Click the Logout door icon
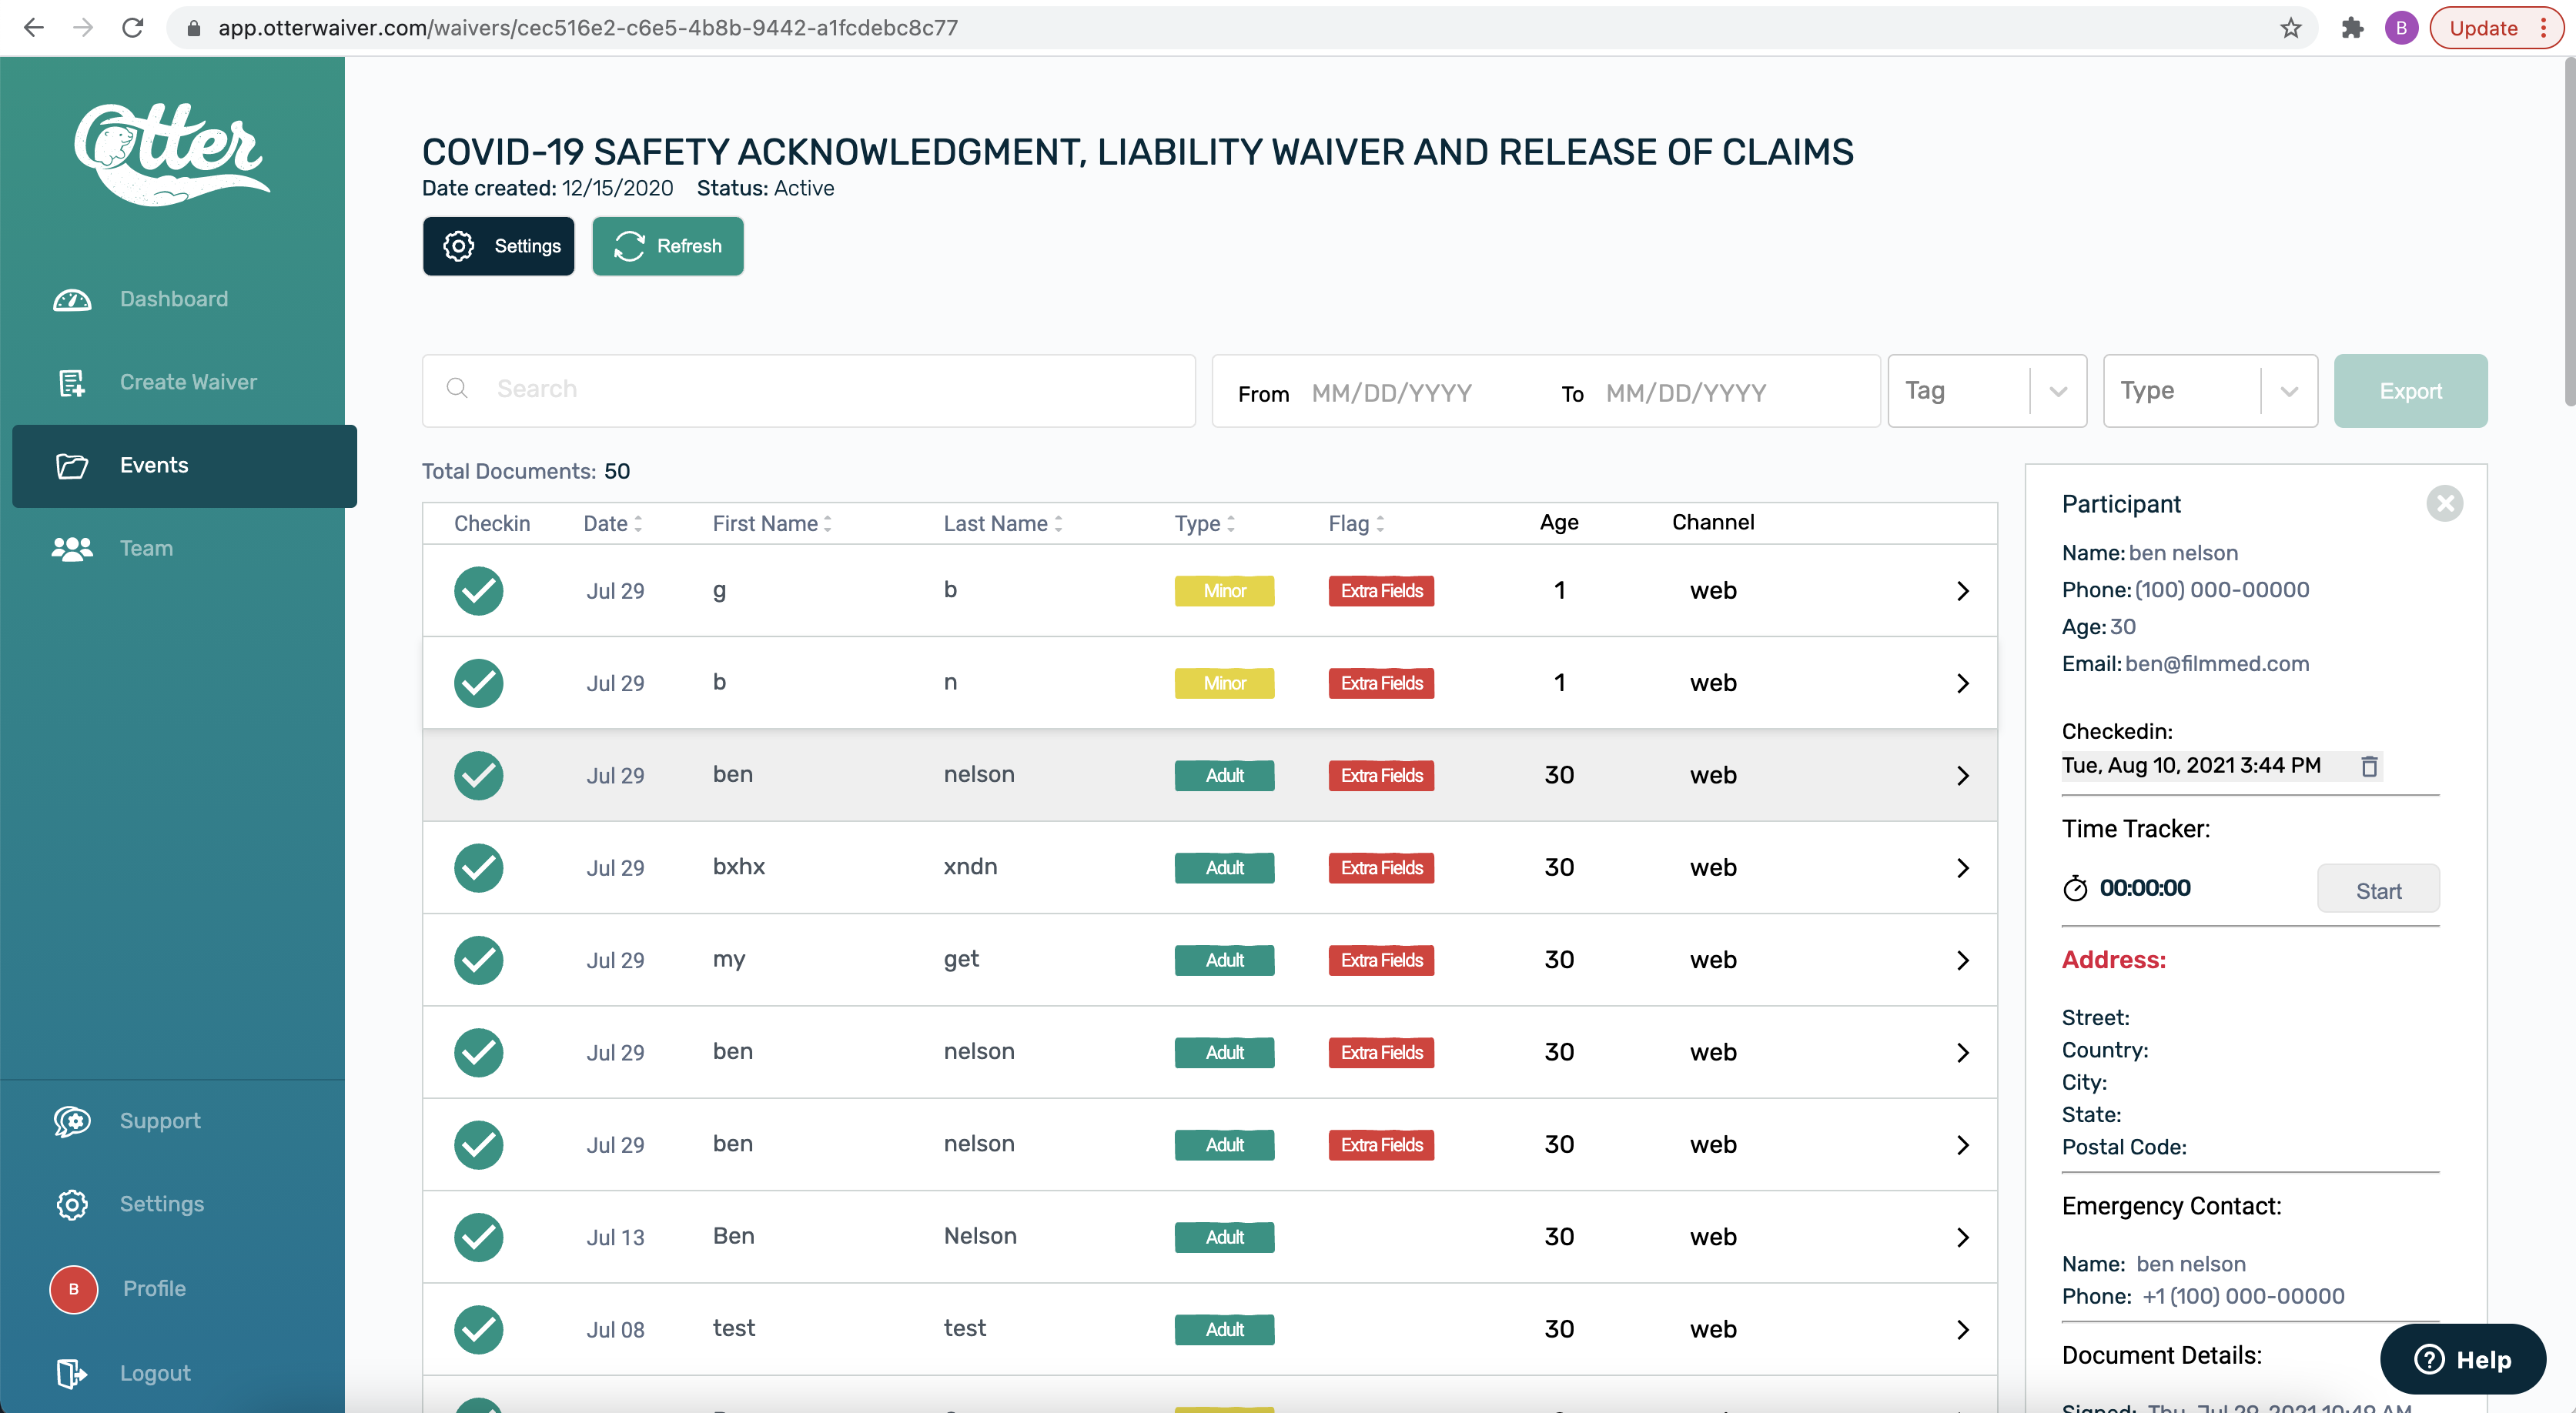Image resolution: width=2576 pixels, height=1413 pixels. pyautogui.click(x=72, y=1373)
